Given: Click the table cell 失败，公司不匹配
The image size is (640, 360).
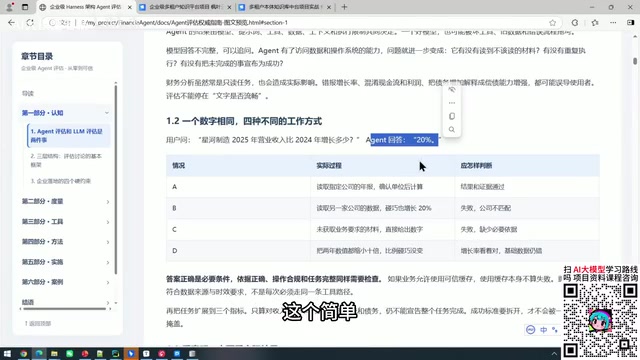Looking at the screenshot, I should pyautogui.click(x=486, y=208).
